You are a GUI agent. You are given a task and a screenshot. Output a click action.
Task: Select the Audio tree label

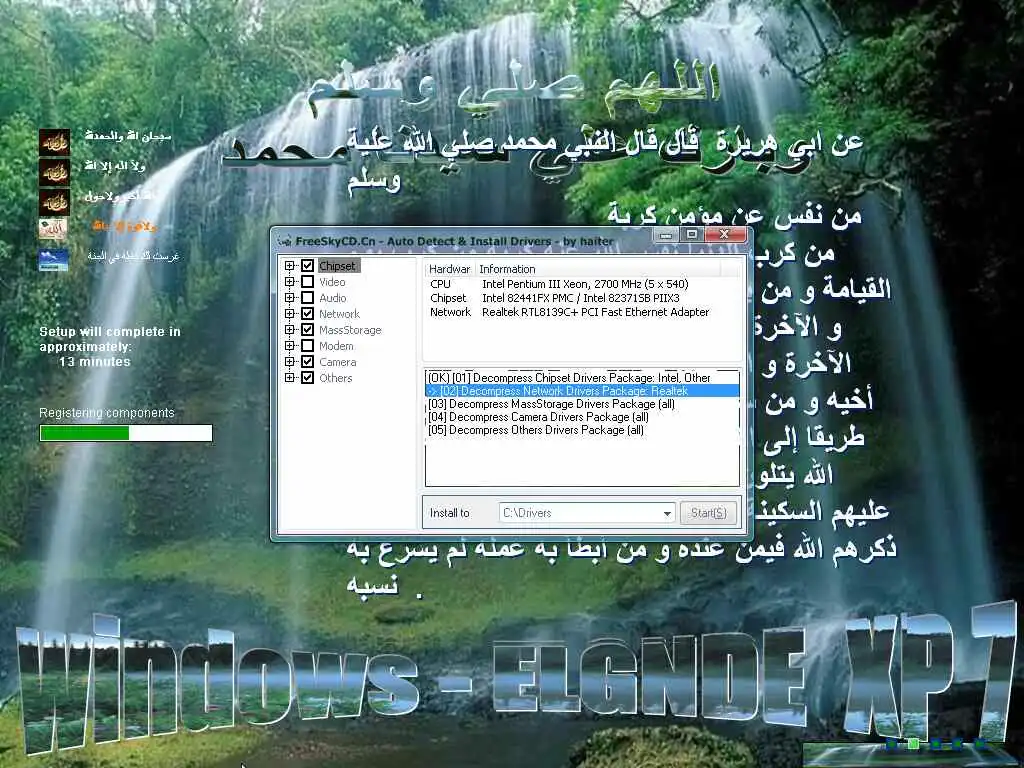333,298
